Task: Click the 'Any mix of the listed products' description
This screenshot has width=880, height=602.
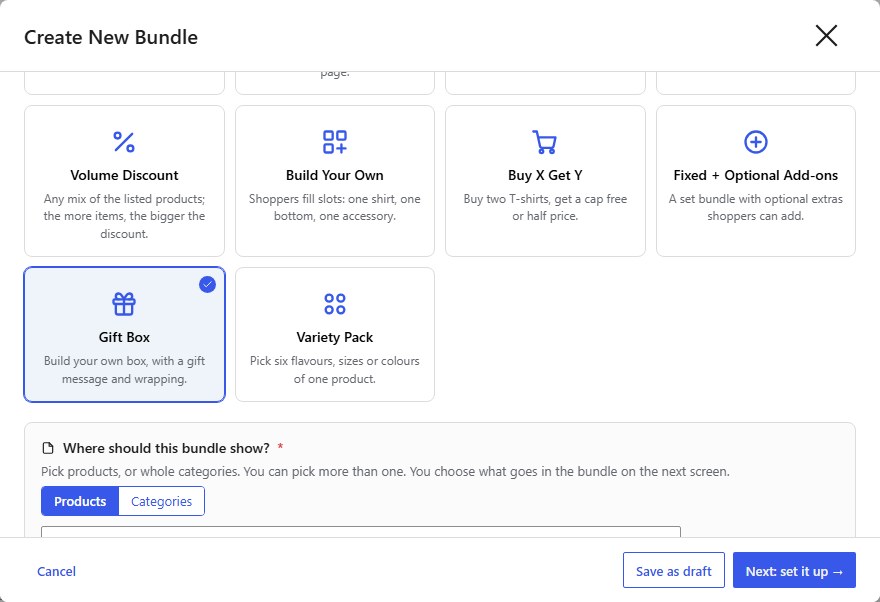Action: click(124, 216)
